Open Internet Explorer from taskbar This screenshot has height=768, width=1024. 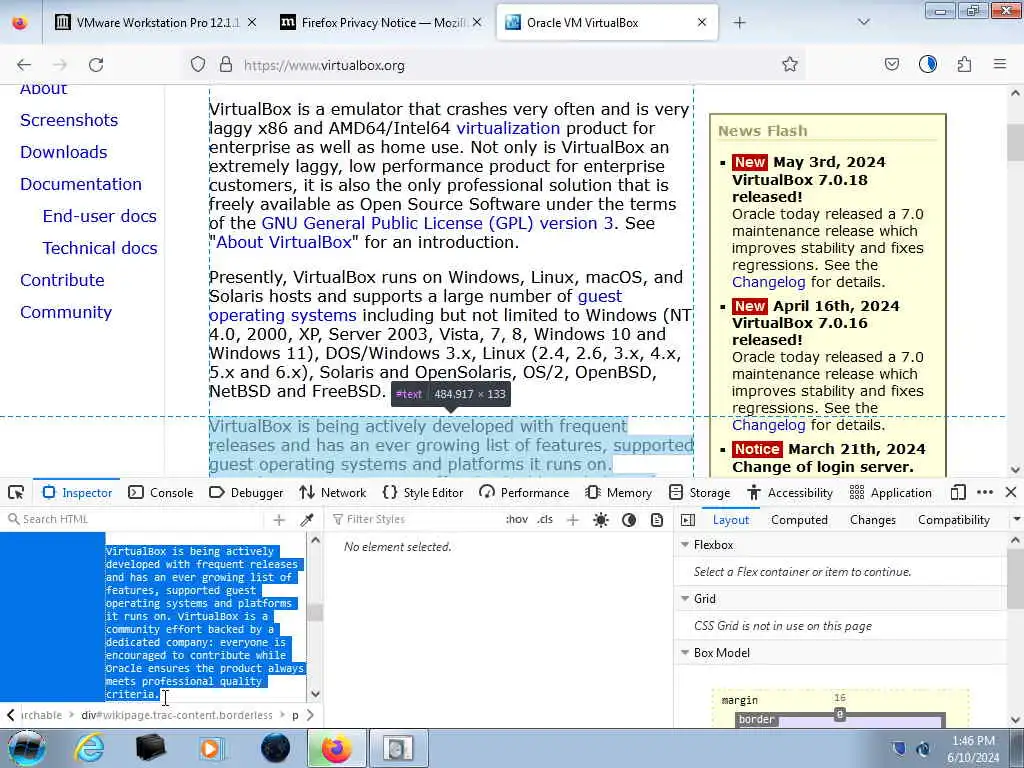pyautogui.click(x=89, y=748)
